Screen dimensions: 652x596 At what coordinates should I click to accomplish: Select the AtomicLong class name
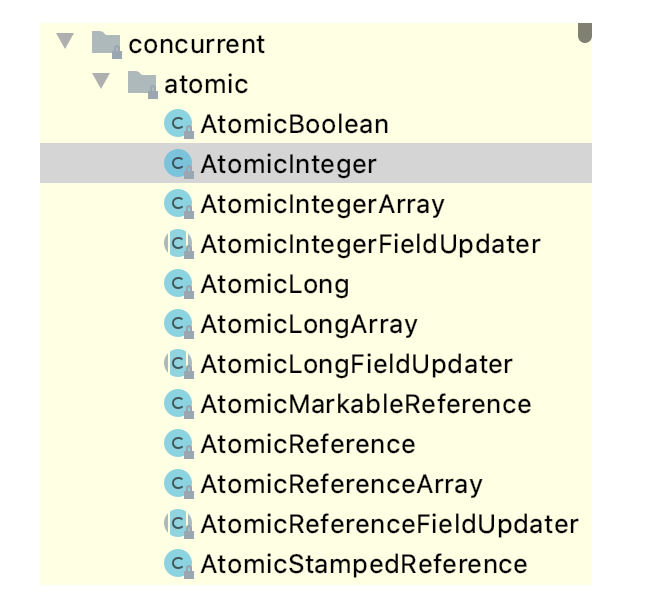(x=275, y=285)
